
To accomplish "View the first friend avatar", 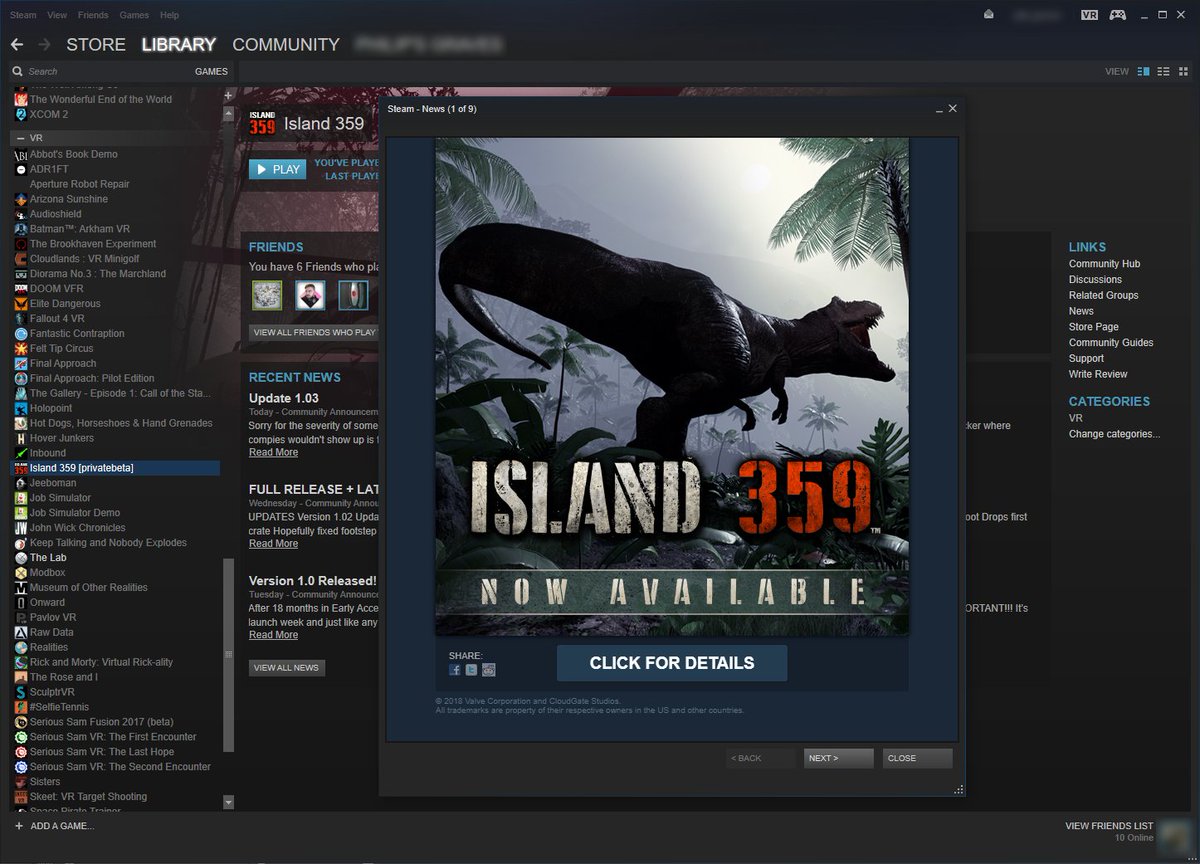I will tap(266, 295).
